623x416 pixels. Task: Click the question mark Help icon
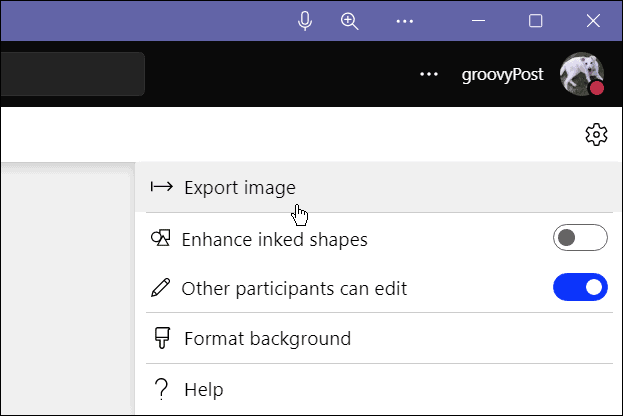click(160, 389)
